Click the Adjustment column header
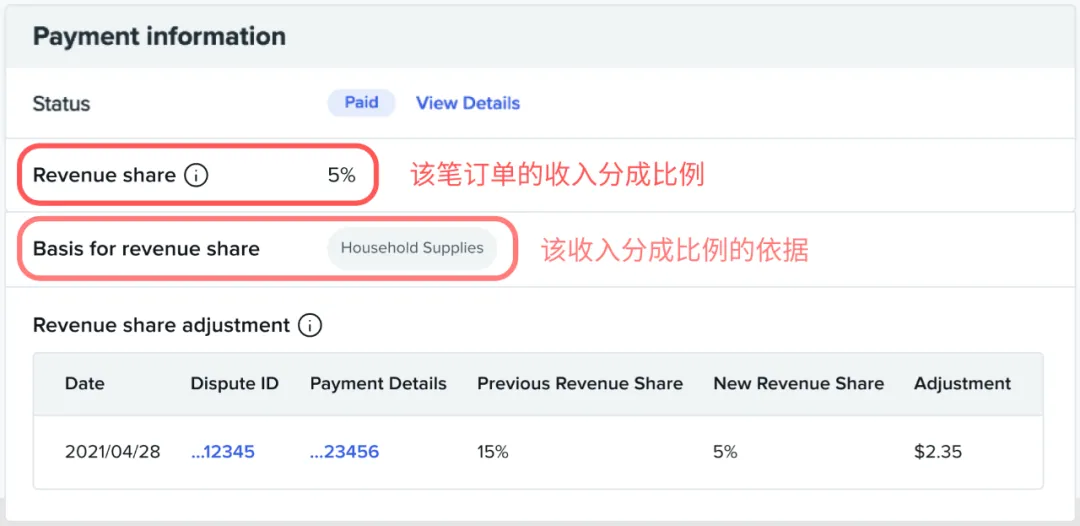 (x=962, y=383)
